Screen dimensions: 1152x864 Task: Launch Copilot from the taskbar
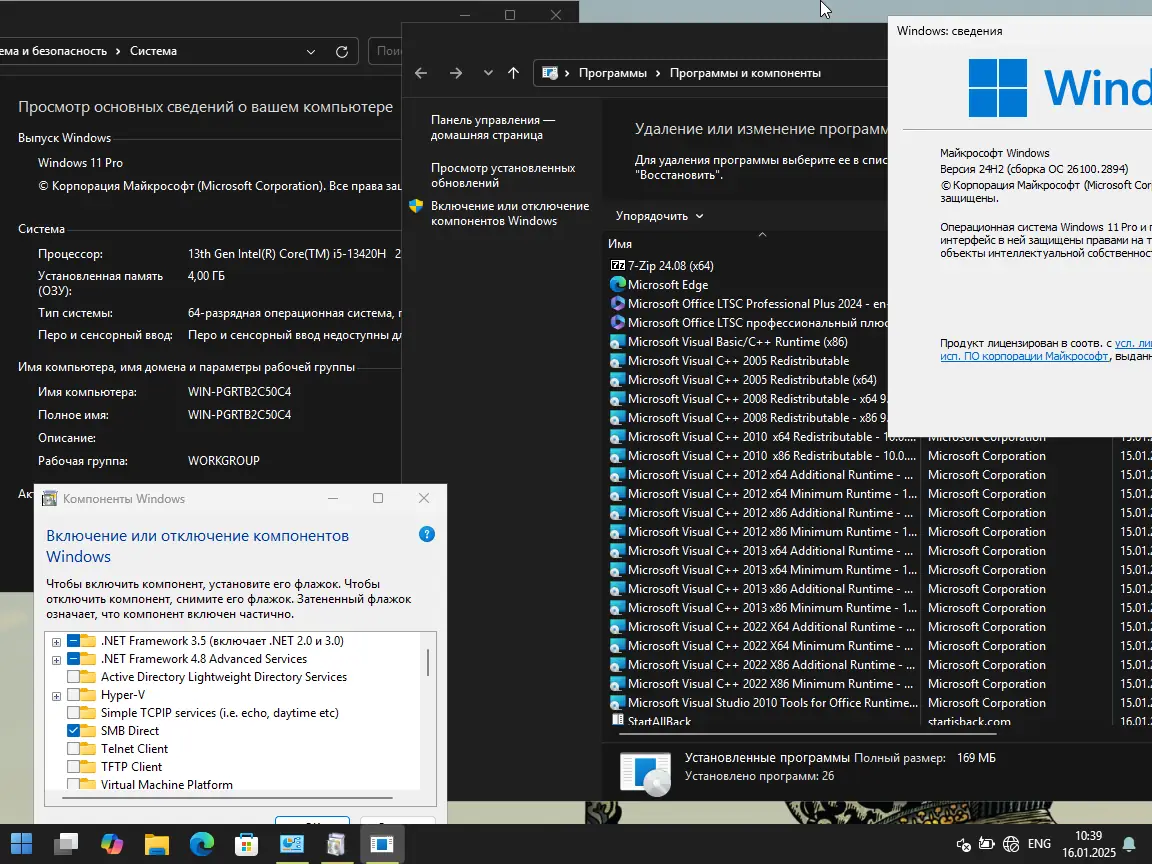[x=112, y=843]
